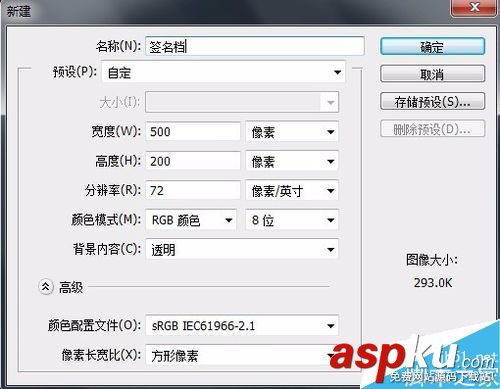This screenshot has height=389, width=500.
Task: Collapse the 高级 advanced section chevron
Action: (46, 287)
